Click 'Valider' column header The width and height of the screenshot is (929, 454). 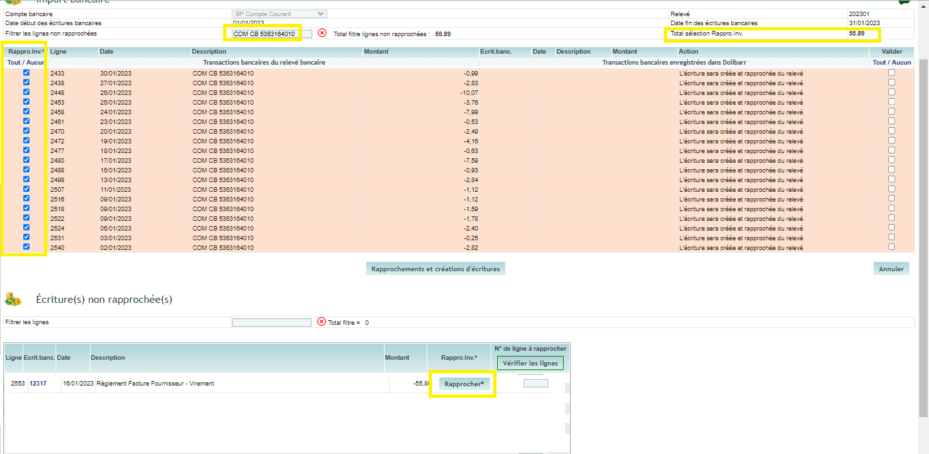pos(892,52)
